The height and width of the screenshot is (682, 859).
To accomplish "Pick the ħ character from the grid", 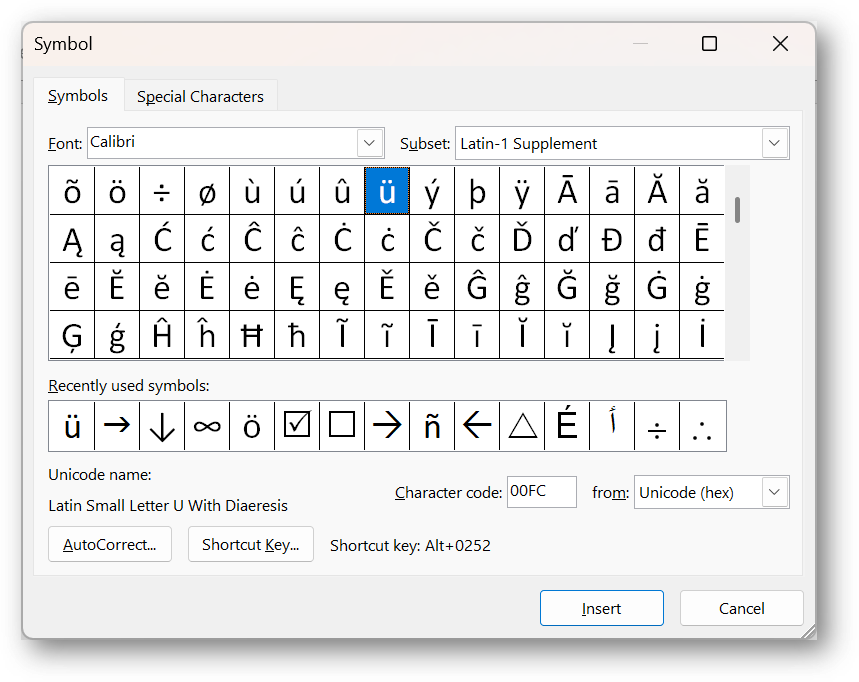I will pyautogui.click(x=296, y=335).
